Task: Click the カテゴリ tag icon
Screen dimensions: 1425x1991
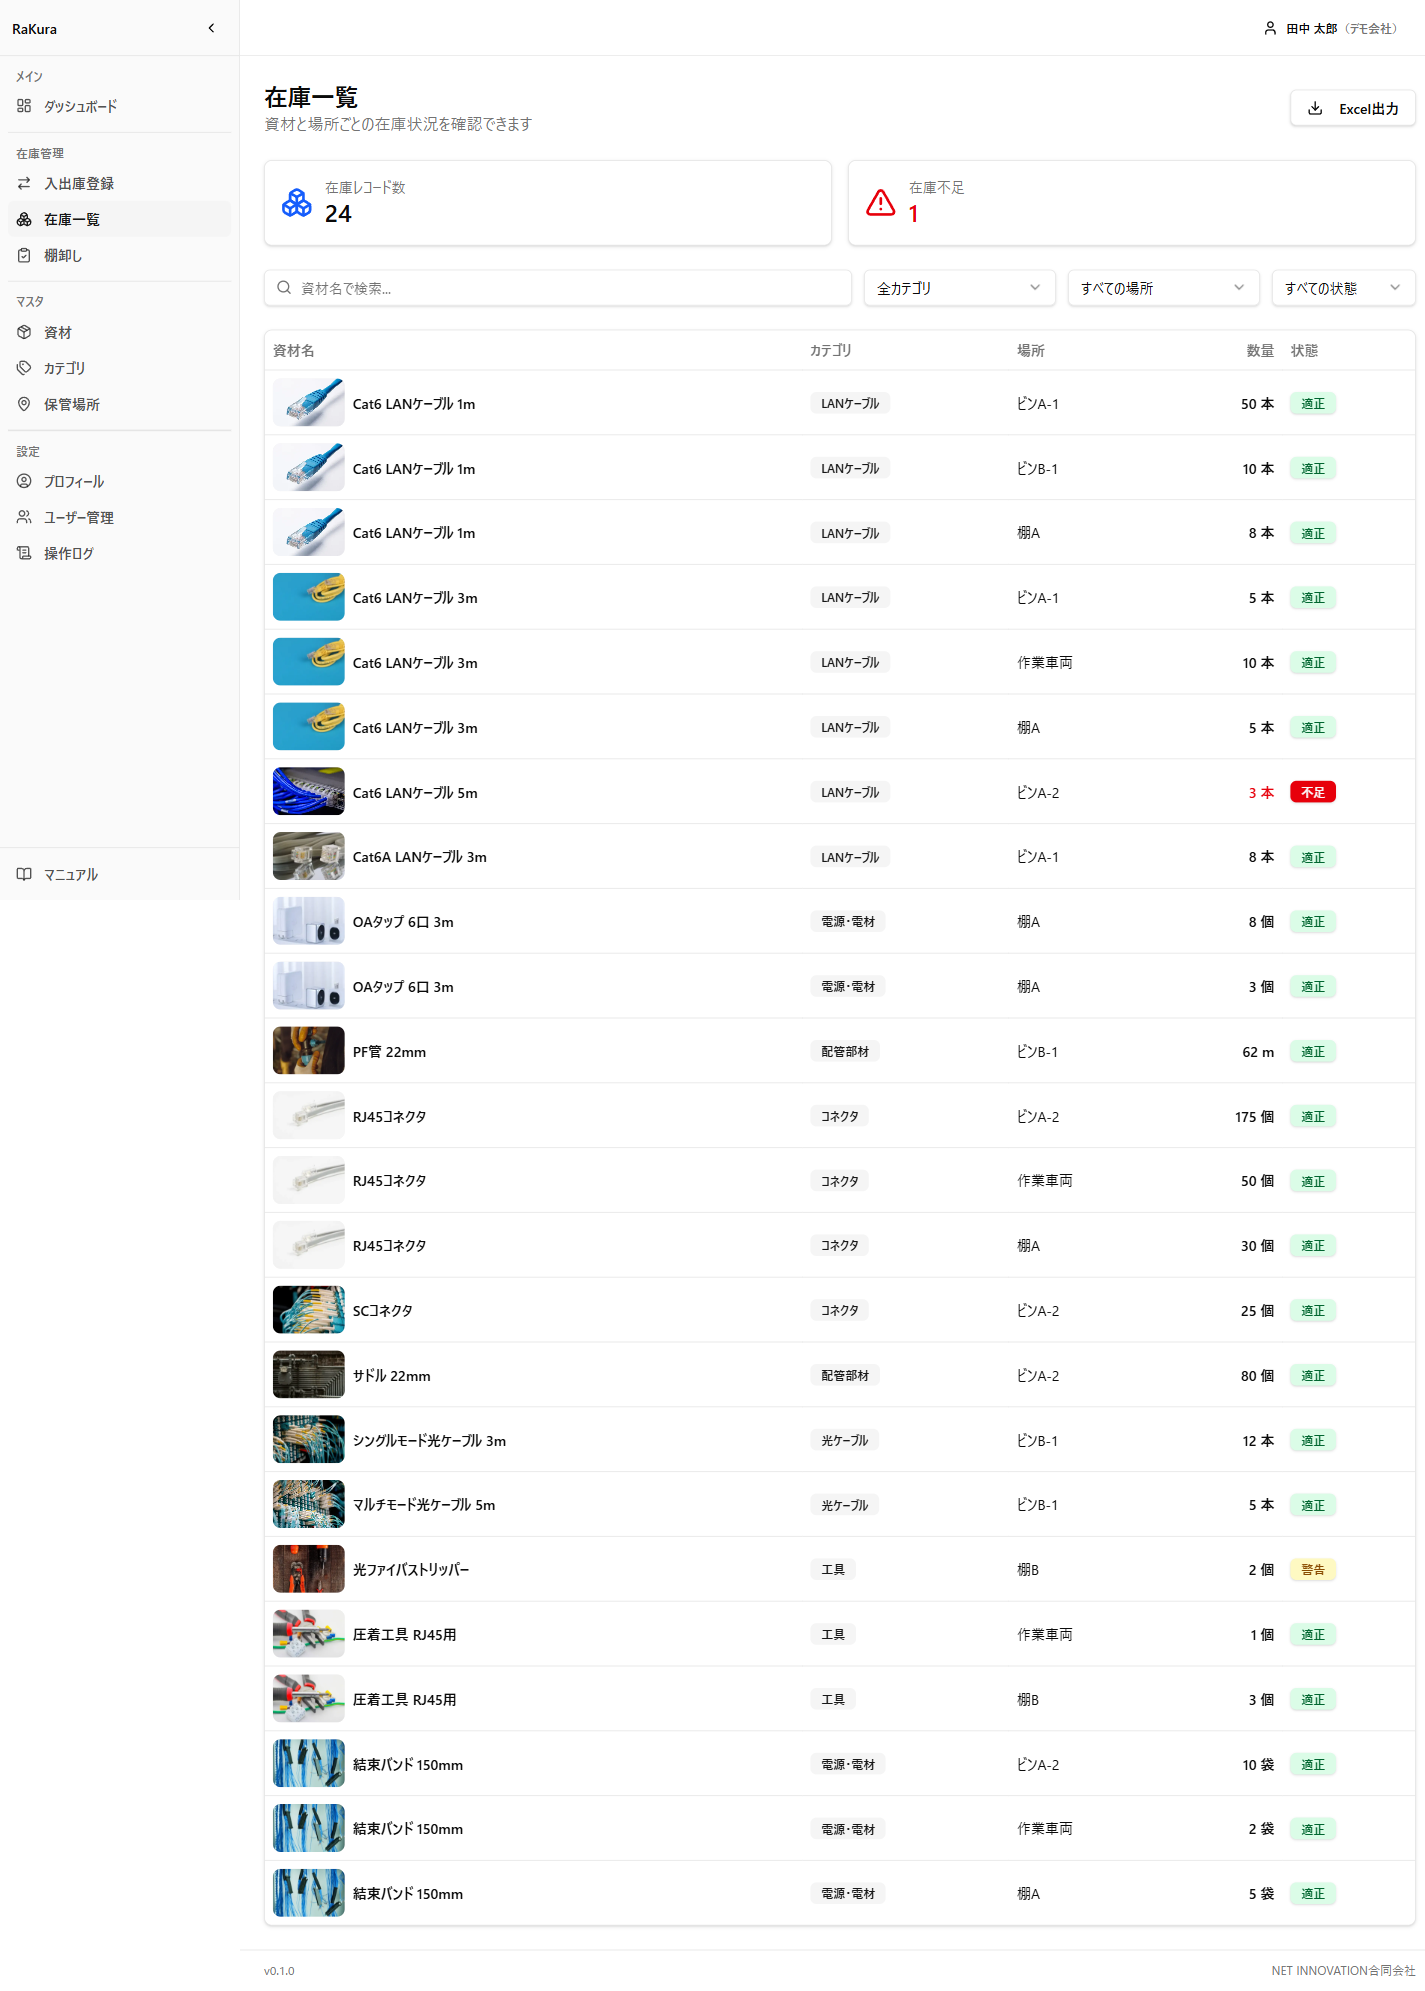Action: 24,368
